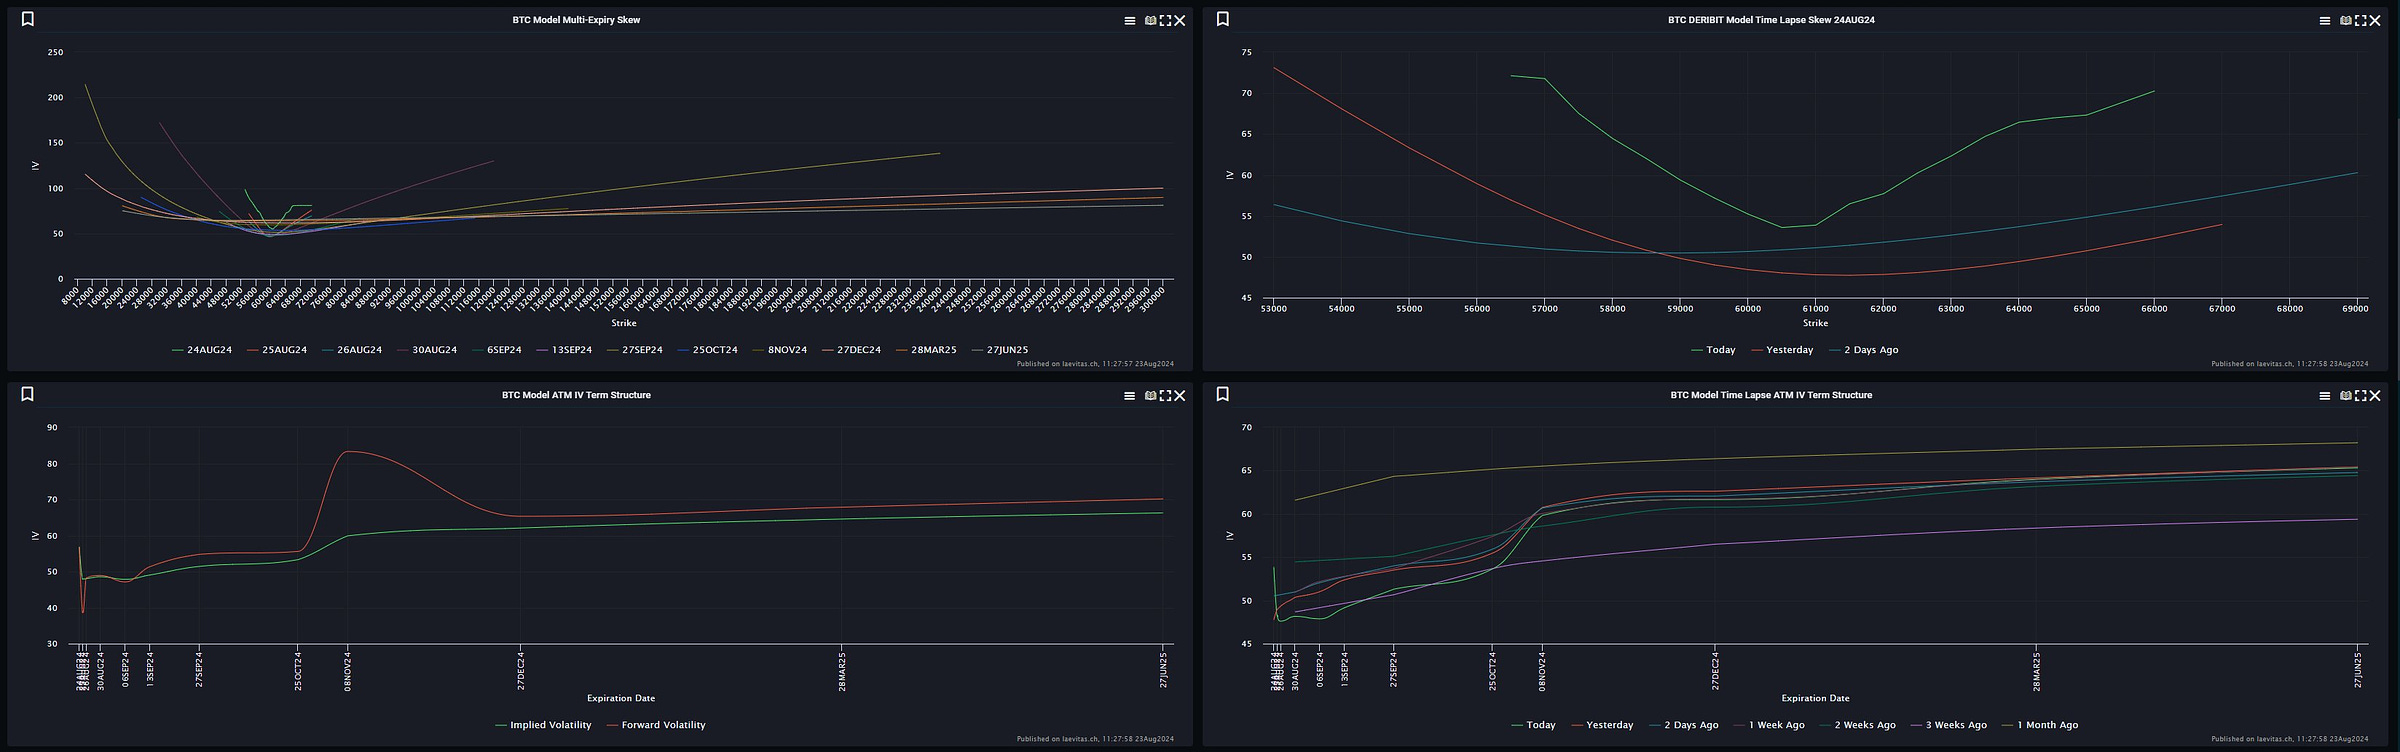Toggle the 27DEC24 legend entry in Multi-Expiry Skew
2400x752 pixels.
click(852, 350)
